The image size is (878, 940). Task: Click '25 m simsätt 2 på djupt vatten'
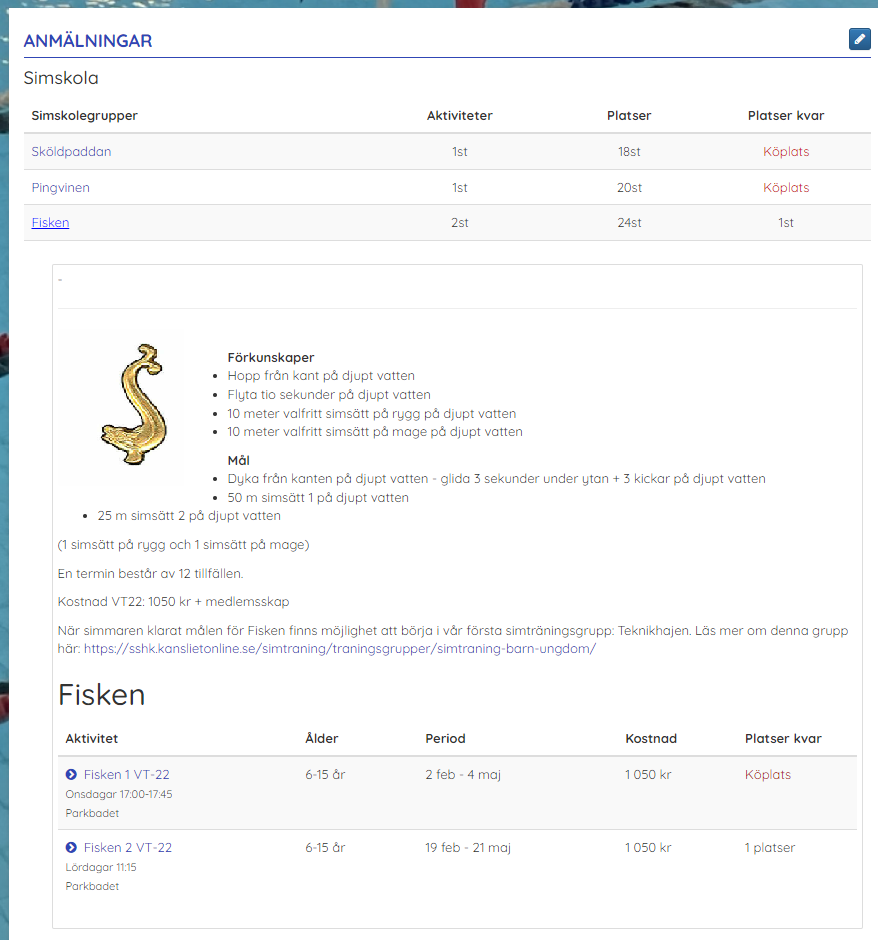(x=189, y=516)
